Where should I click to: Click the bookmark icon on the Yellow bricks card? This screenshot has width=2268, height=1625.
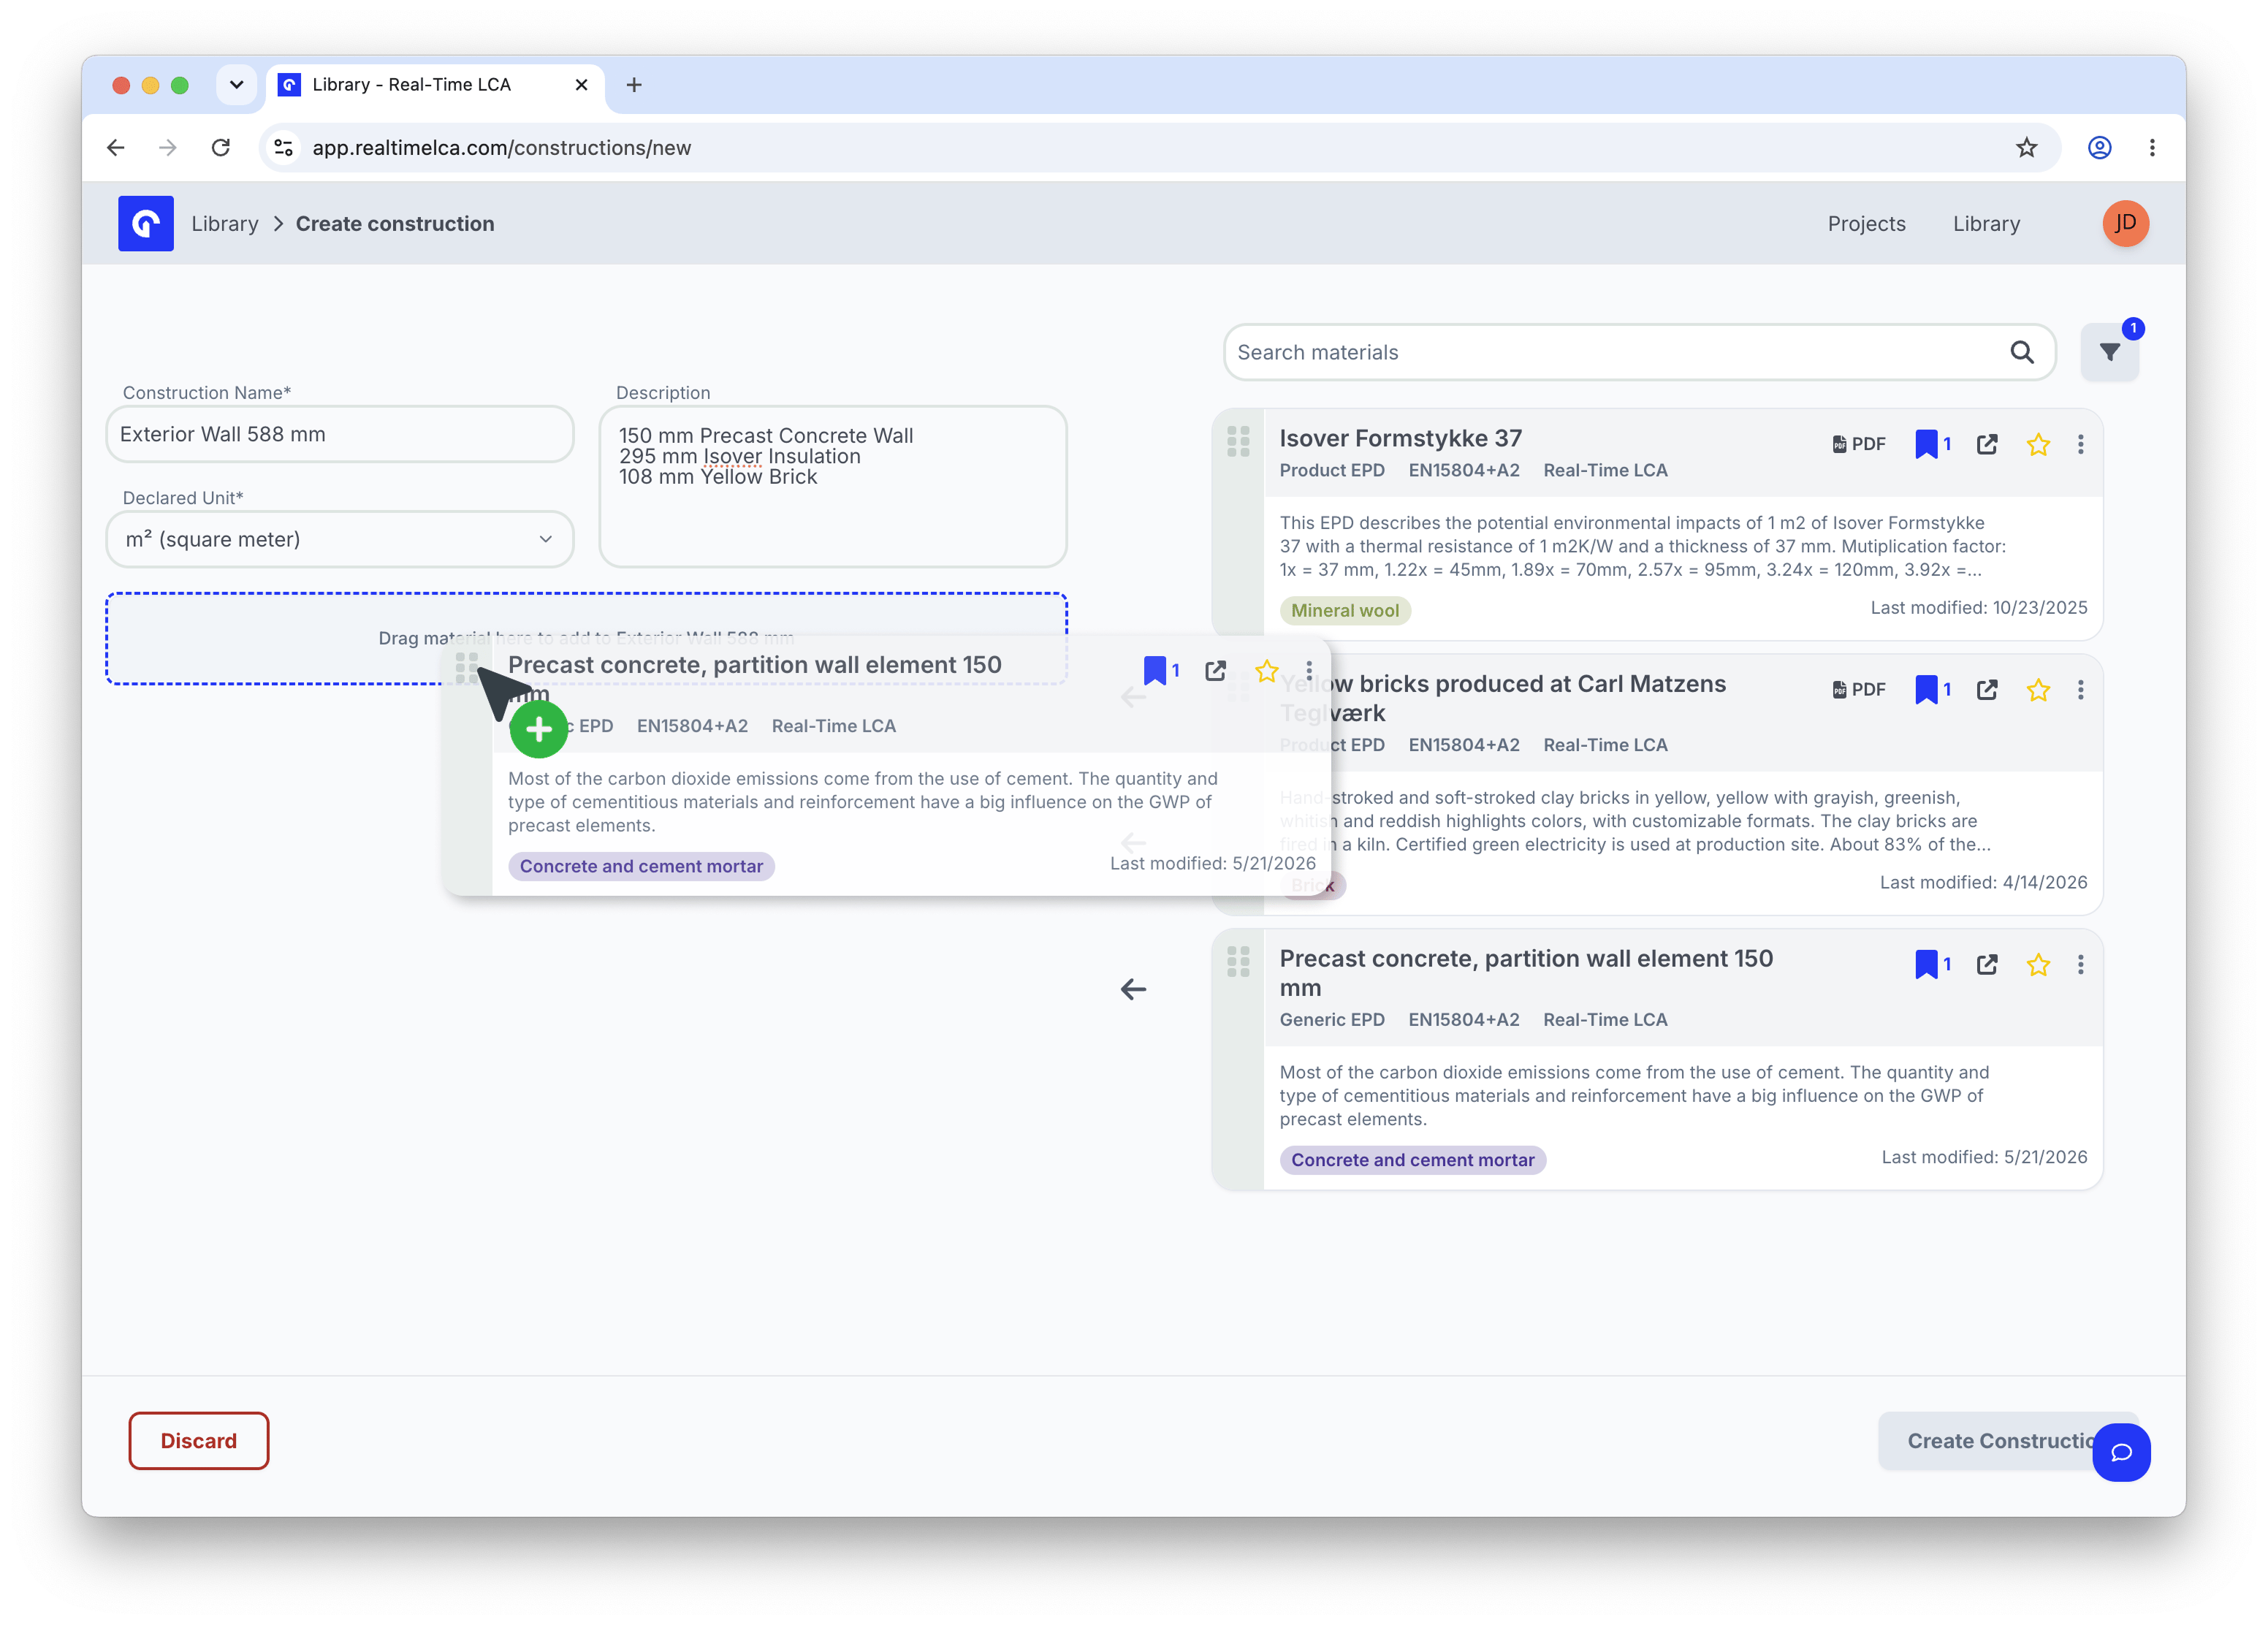(1926, 689)
